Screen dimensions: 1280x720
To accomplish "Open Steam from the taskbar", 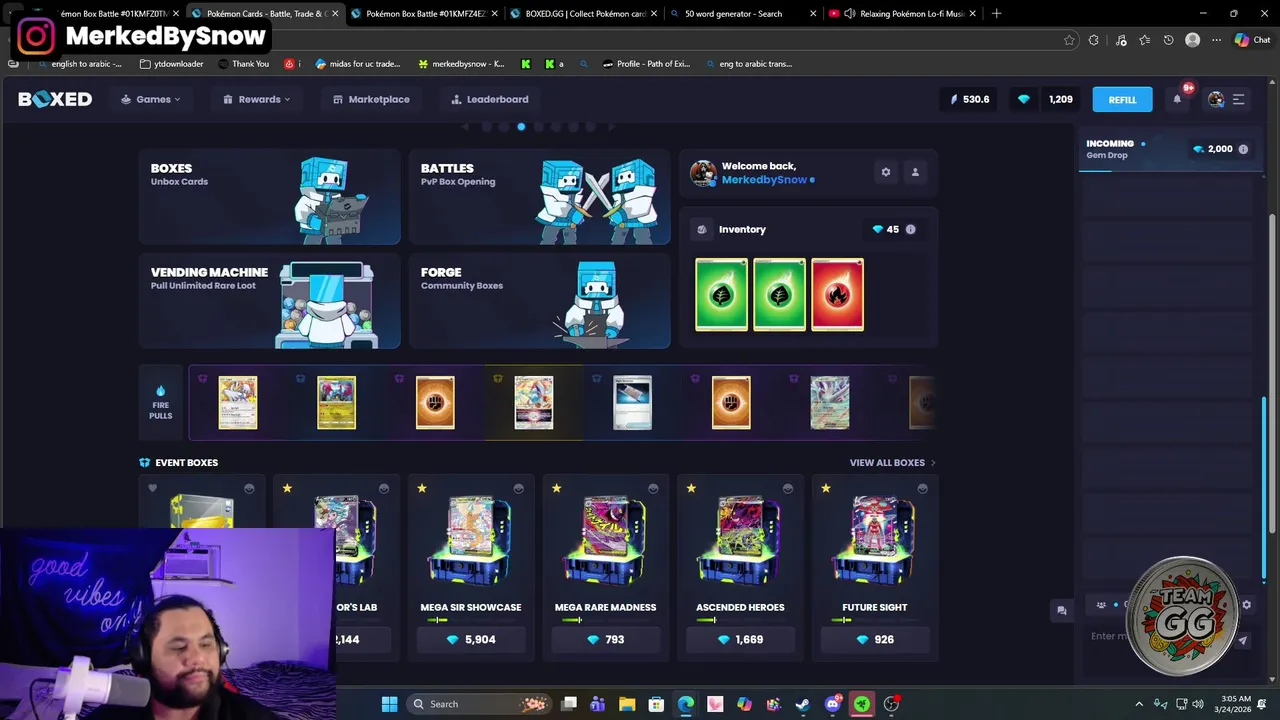I will point(802,704).
